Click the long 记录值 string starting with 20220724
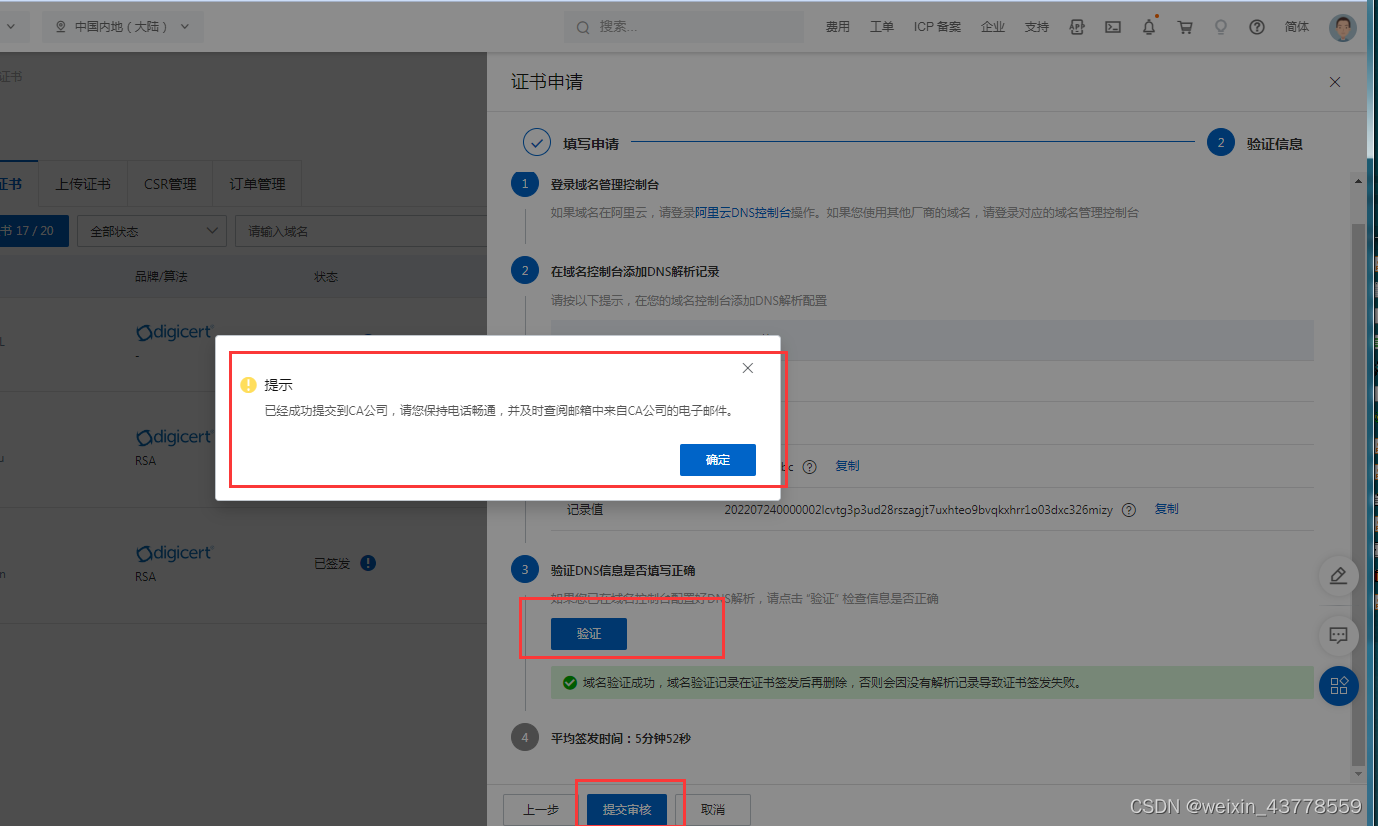The image size is (1378, 826). coord(919,510)
